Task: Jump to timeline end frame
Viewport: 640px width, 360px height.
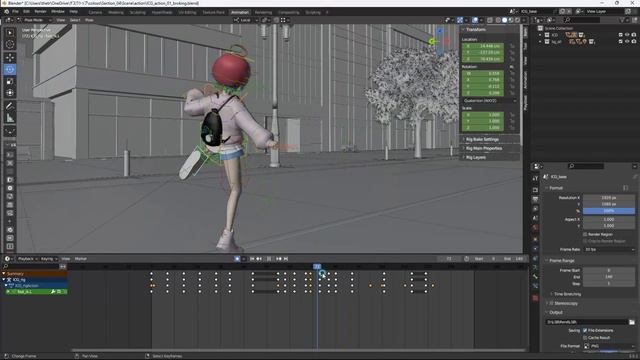Action: [286, 259]
